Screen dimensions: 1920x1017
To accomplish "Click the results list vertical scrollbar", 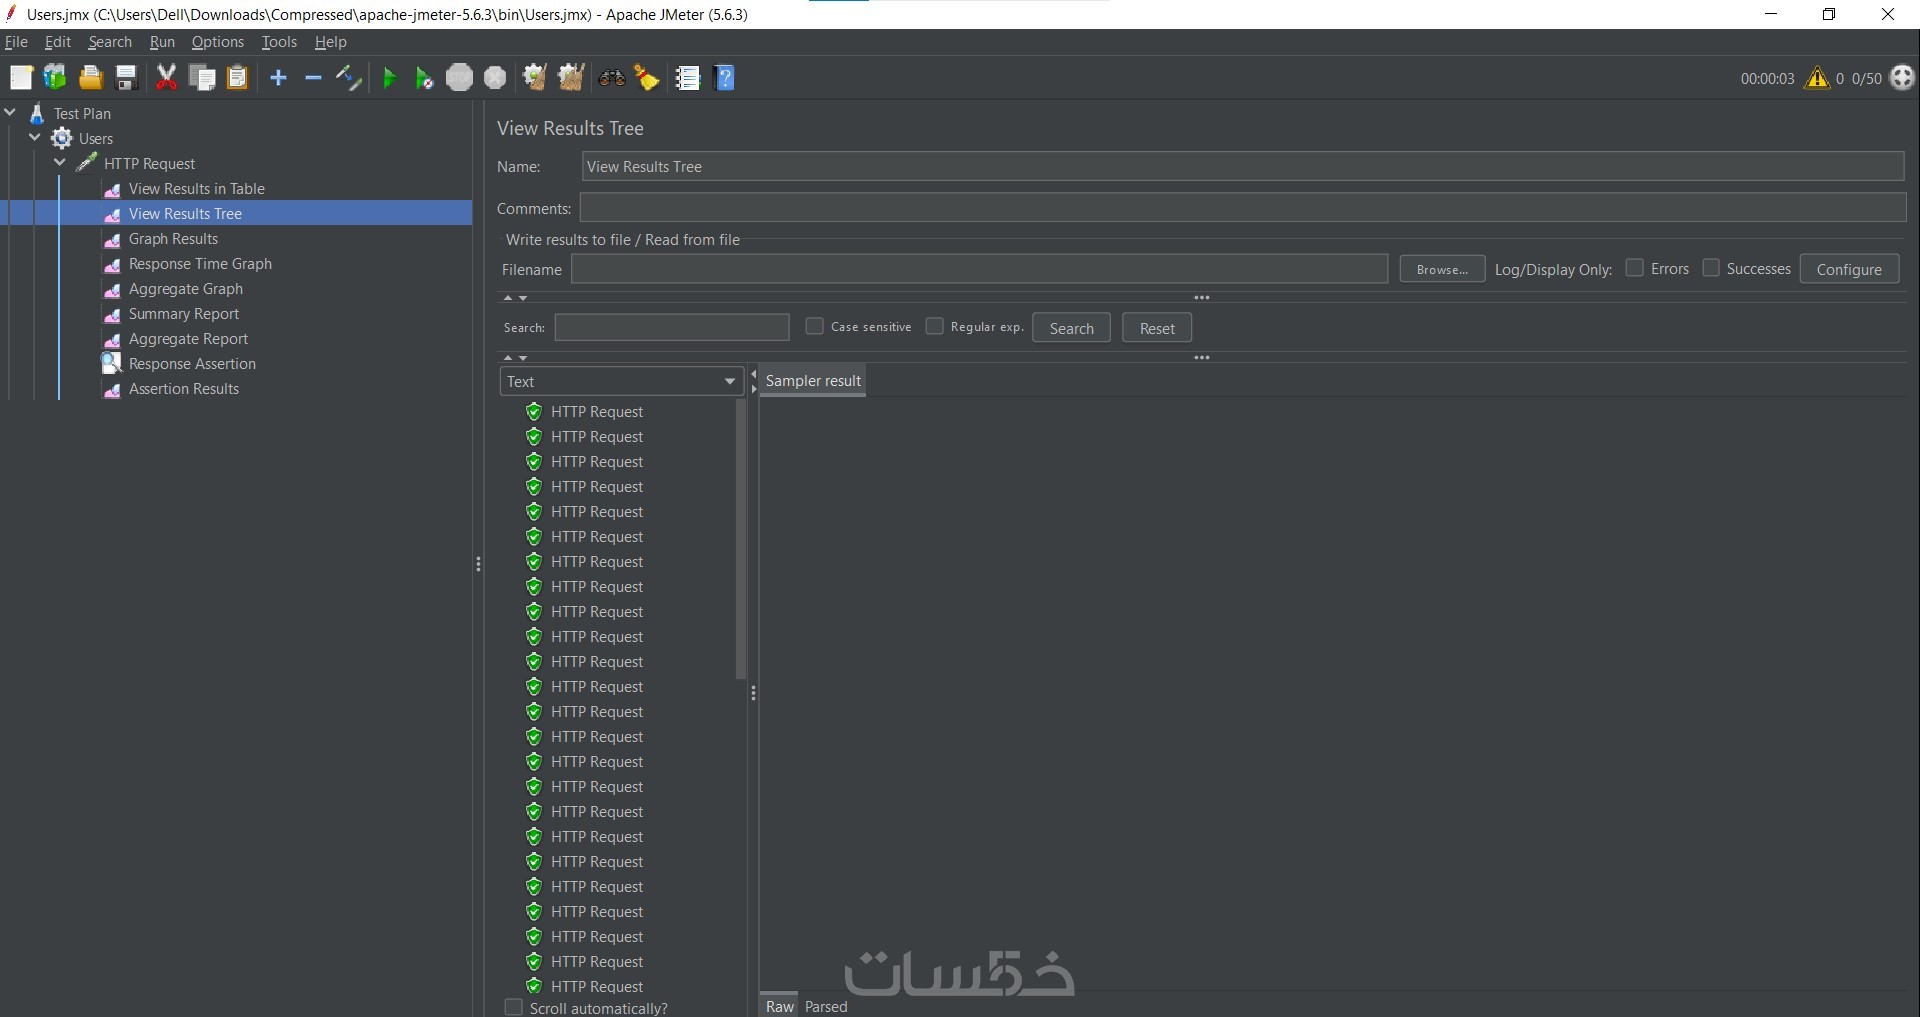I will [741, 539].
